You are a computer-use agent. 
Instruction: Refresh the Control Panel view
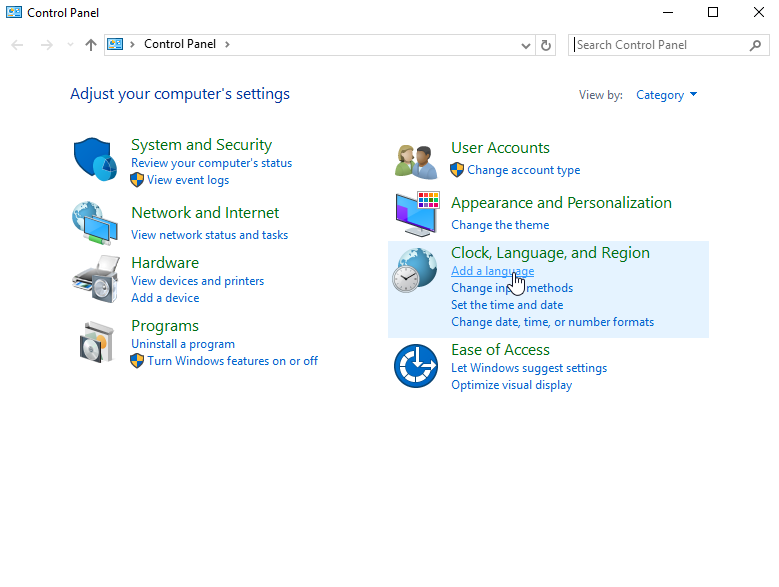pyautogui.click(x=545, y=45)
